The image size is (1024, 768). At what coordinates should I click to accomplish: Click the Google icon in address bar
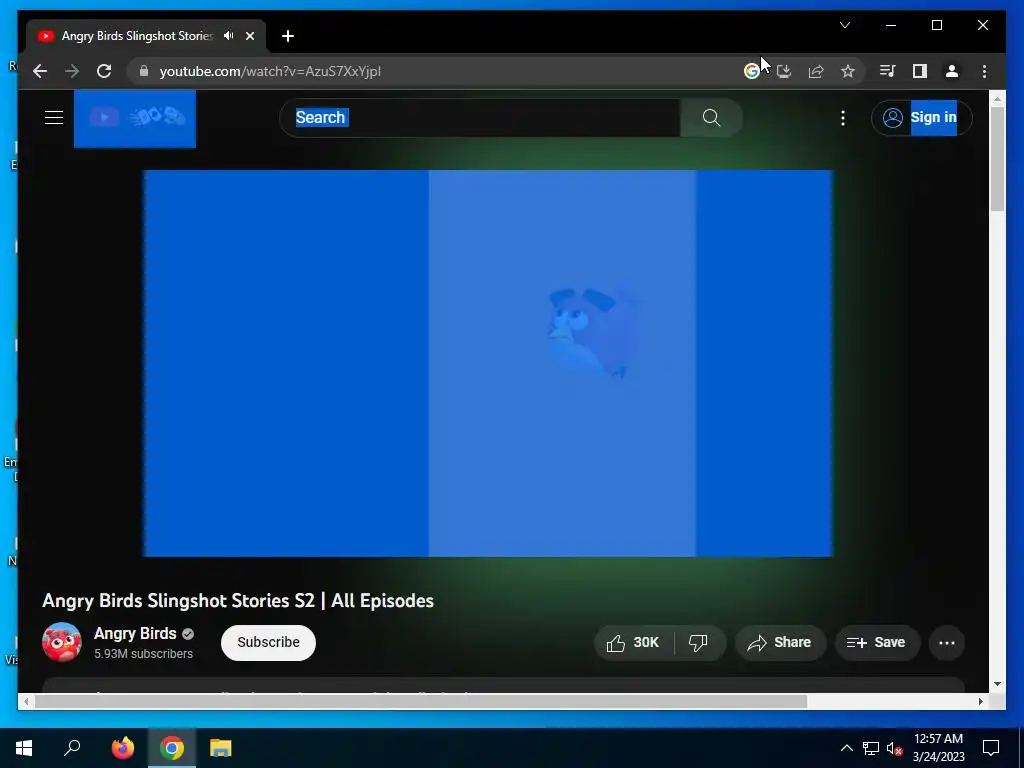[752, 71]
